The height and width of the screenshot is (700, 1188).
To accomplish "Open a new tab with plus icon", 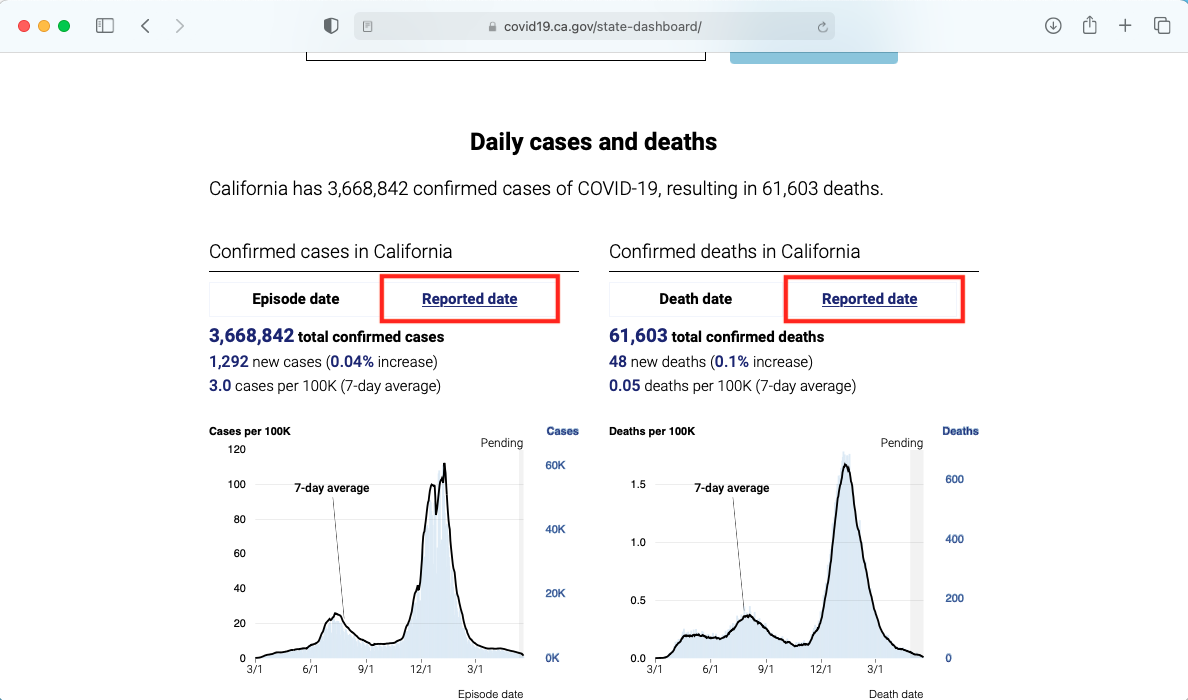I will click(1125, 26).
